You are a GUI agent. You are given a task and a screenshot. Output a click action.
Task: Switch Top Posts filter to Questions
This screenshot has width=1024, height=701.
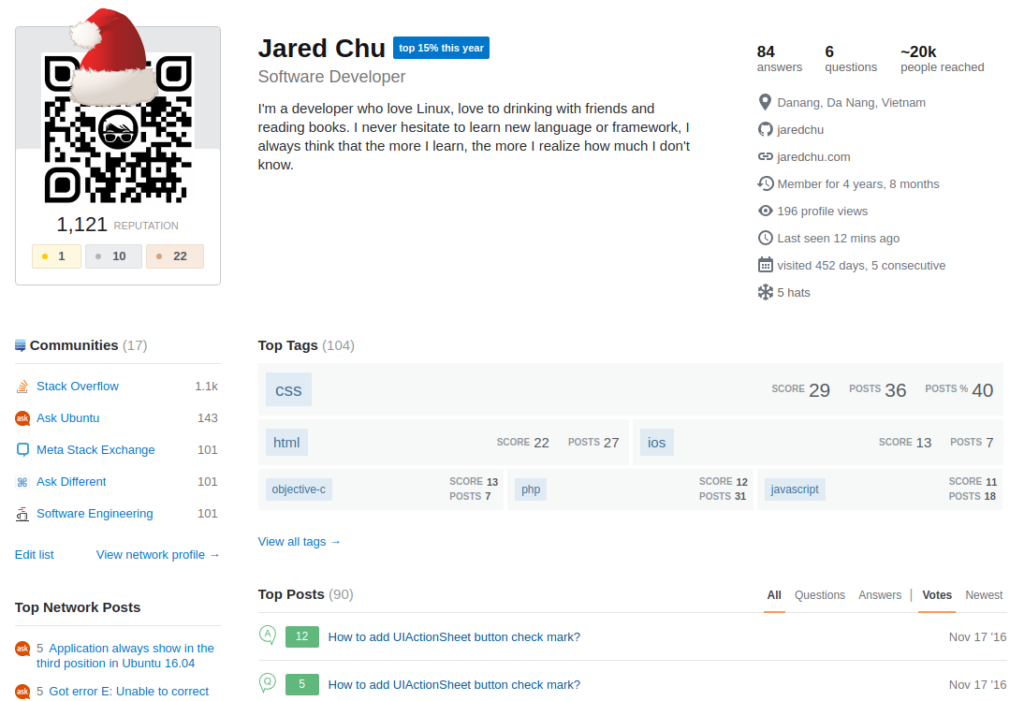(x=820, y=595)
